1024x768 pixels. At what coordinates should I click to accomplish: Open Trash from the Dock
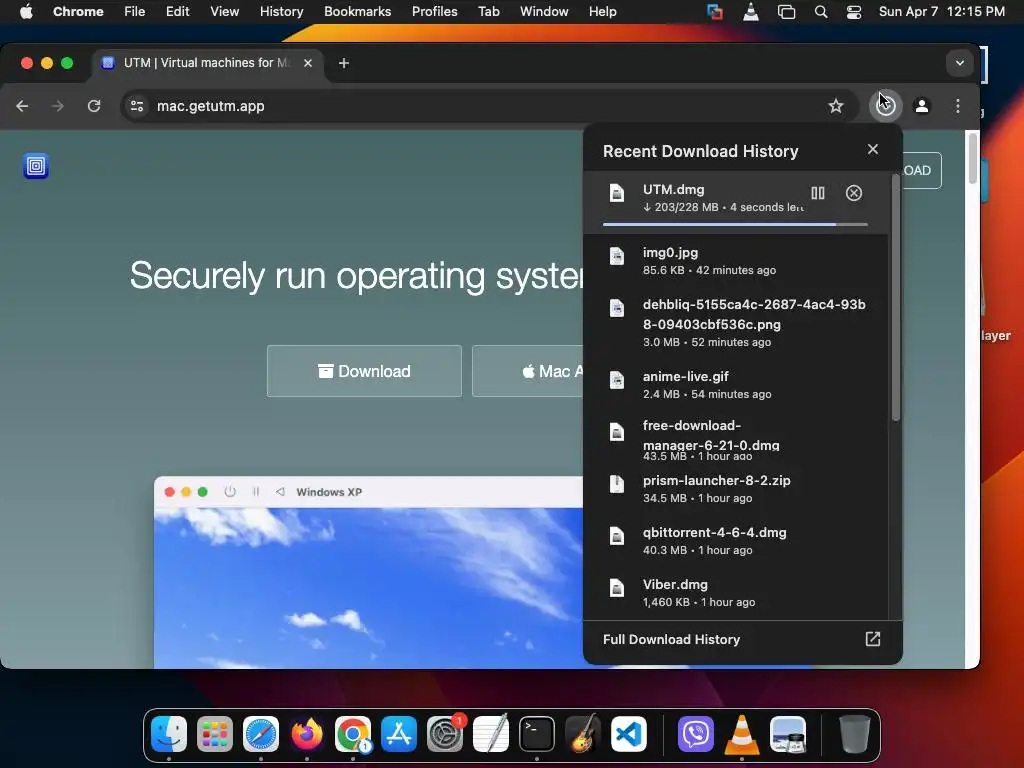tap(854, 733)
